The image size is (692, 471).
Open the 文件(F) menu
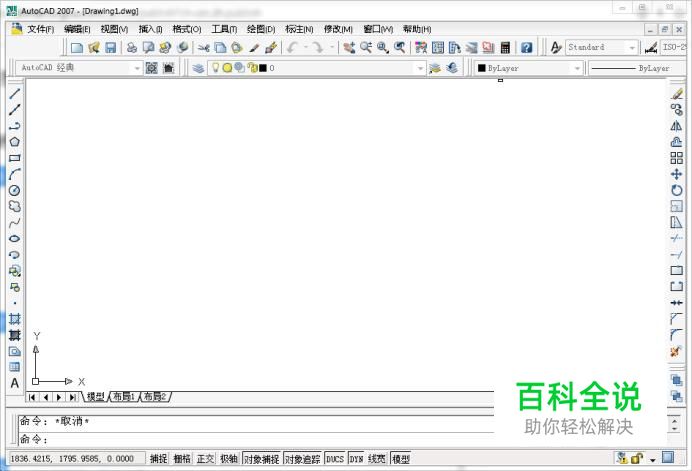(41, 29)
